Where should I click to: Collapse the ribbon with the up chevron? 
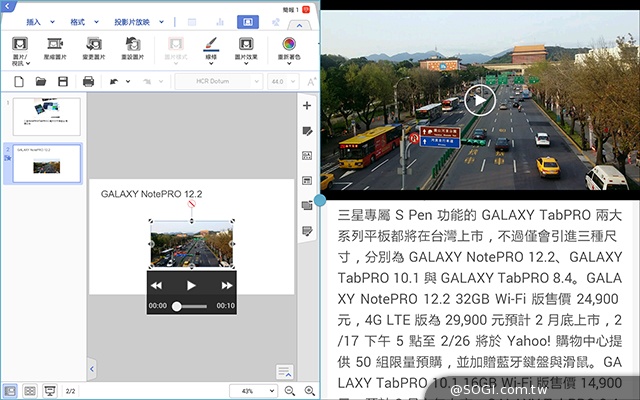pyautogui.click(x=299, y=25)
